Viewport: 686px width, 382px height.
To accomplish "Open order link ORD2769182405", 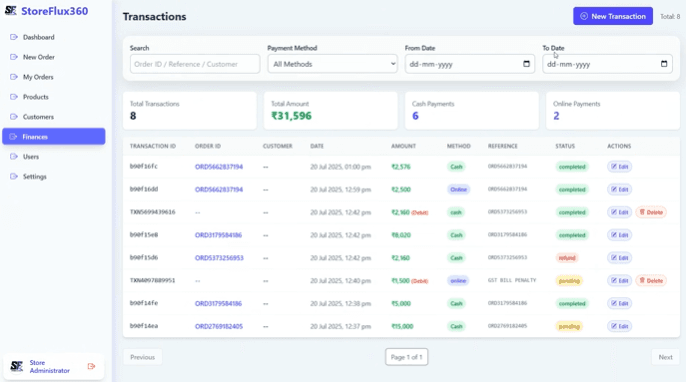I will click(x=219, y=326).
